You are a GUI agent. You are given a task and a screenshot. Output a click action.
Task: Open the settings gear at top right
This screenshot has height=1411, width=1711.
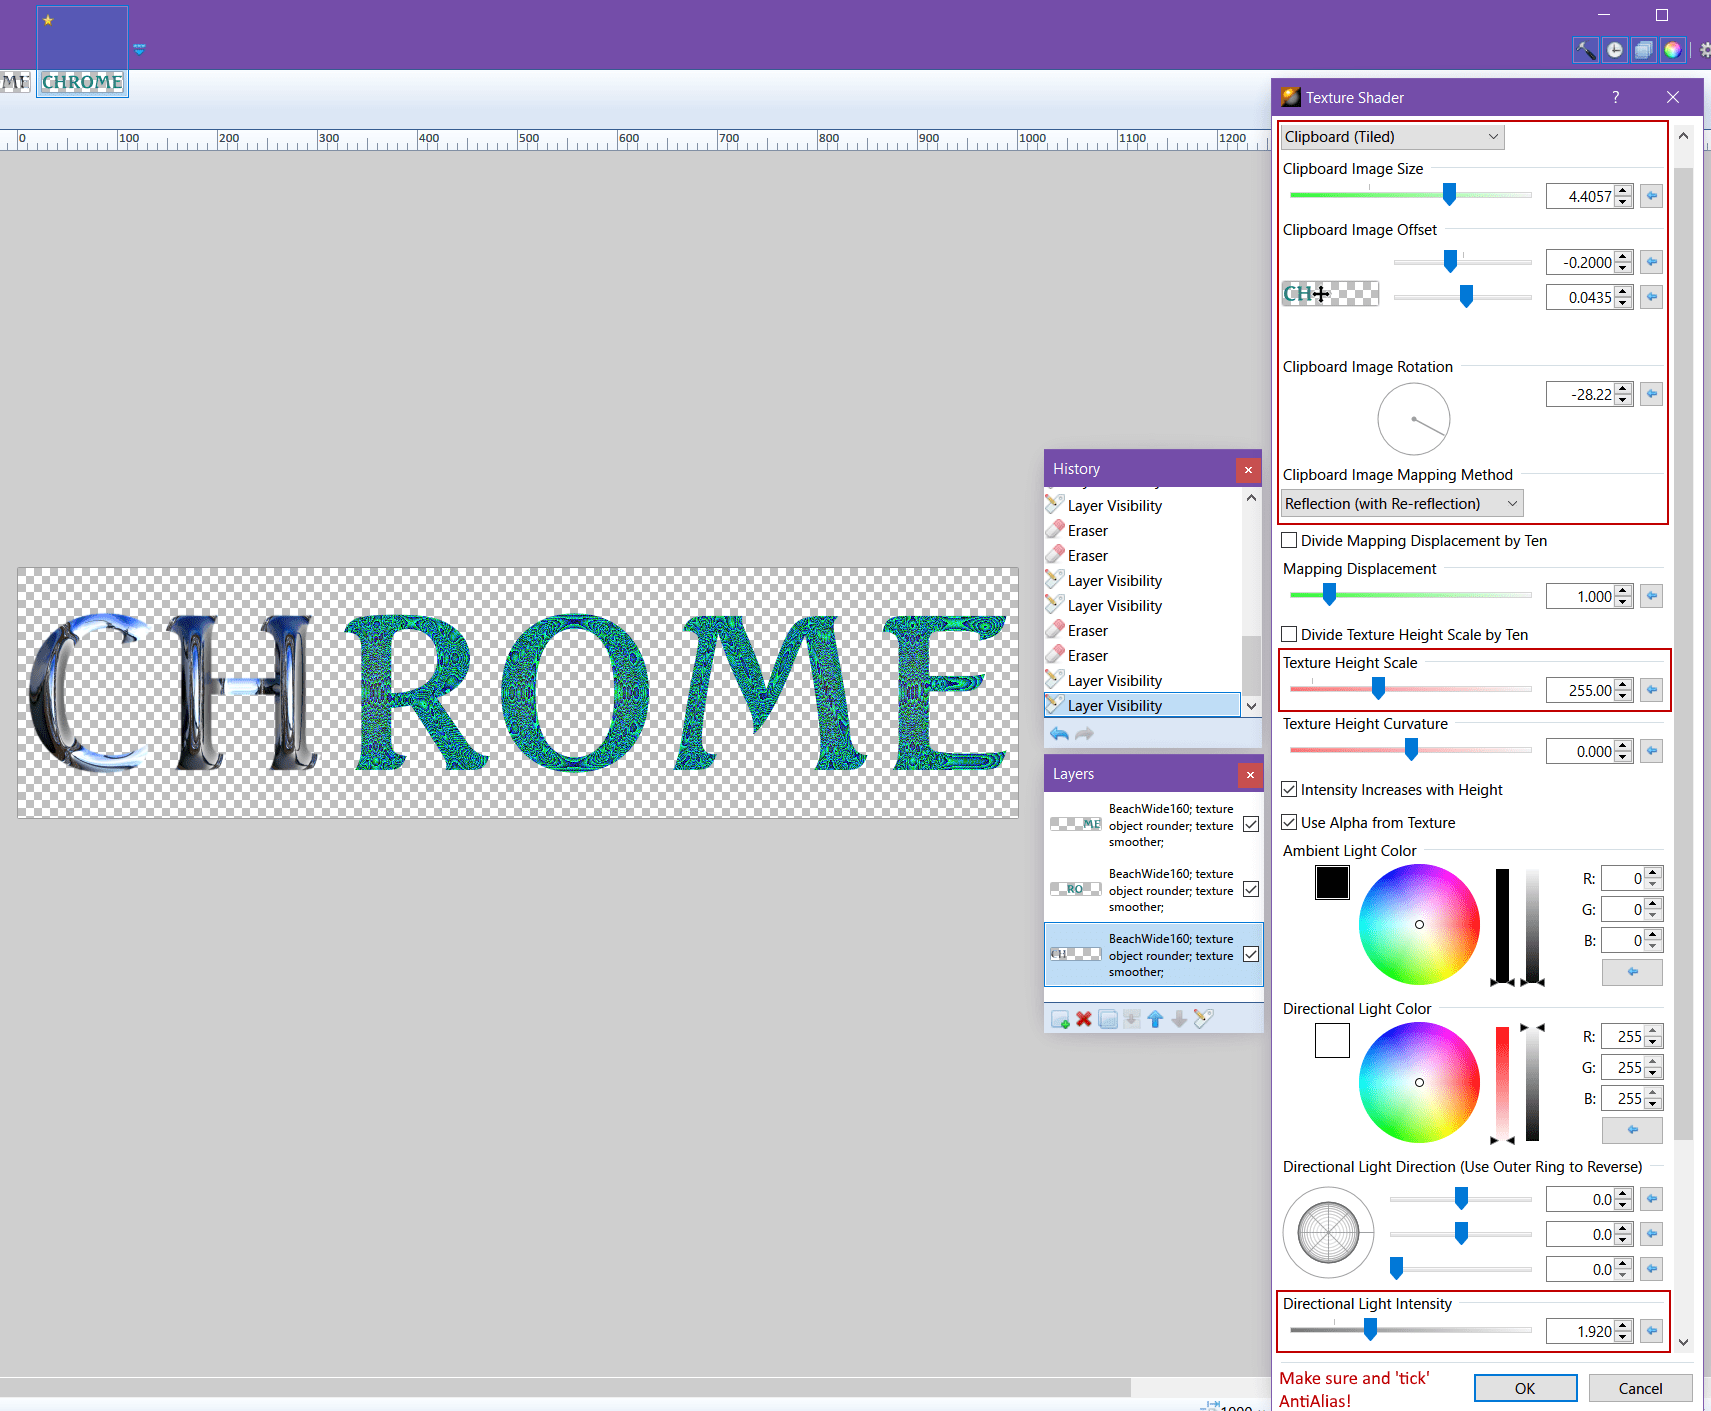pos(1704,50)
